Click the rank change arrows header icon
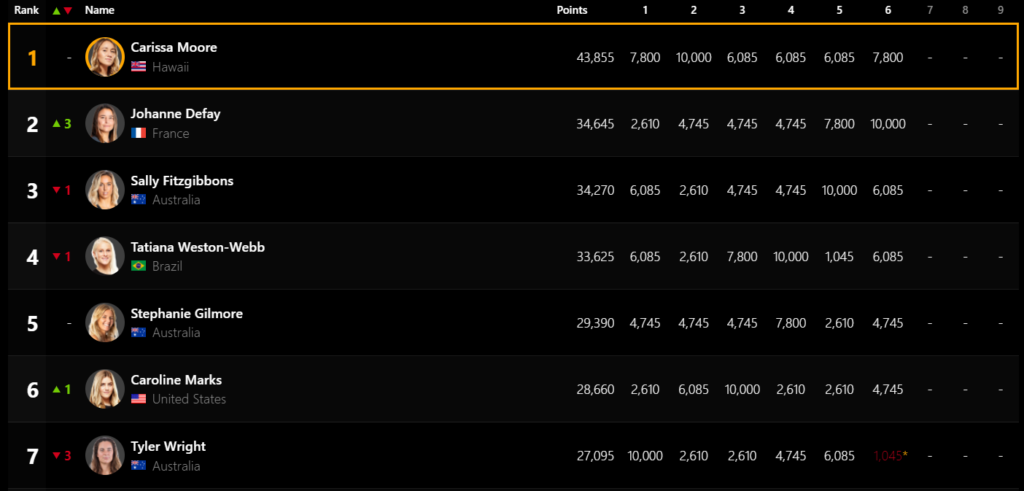Viewport: 1024px width, 491px height. (x=62, y=10)
